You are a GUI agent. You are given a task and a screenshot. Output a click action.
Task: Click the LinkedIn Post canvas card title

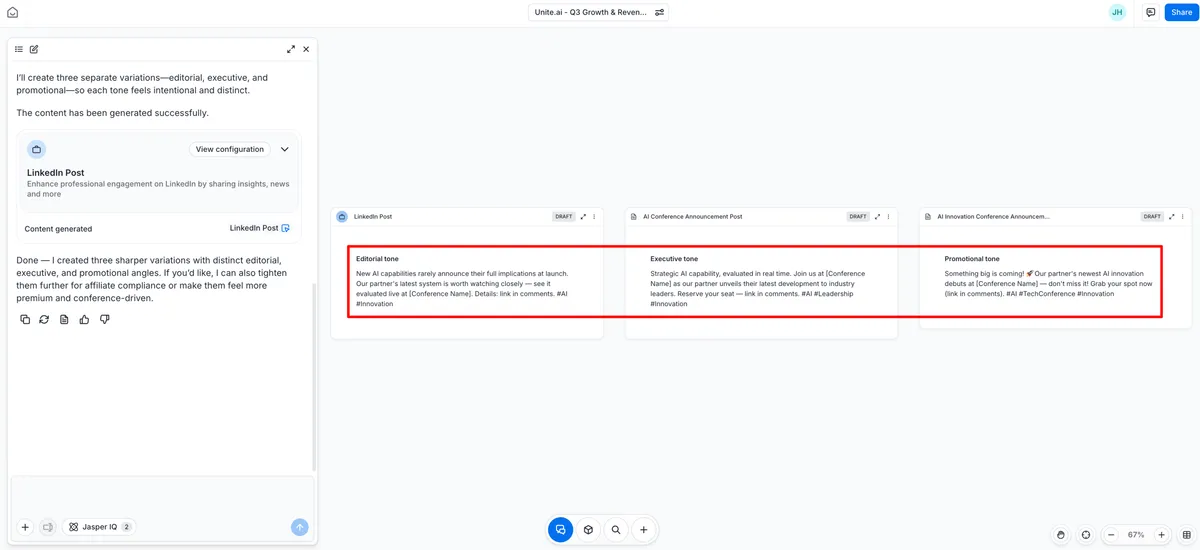click(373, 216)
